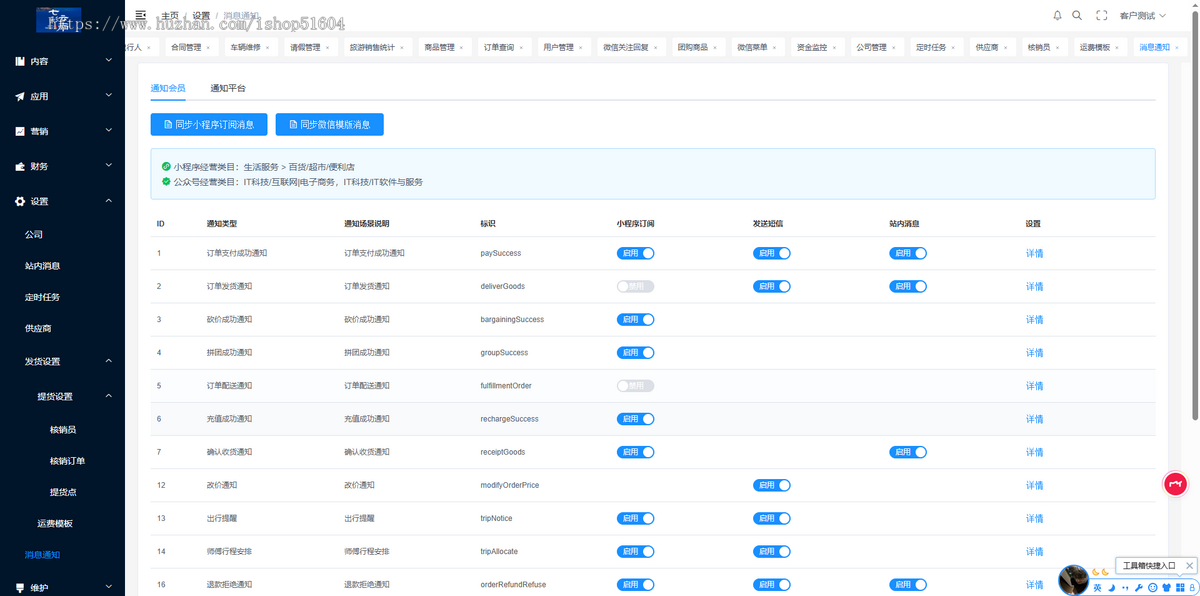This screenshot has height=596, width=1200.
Task: Collapse the sidebar with the hamburger icon
Action: [141, 15]
